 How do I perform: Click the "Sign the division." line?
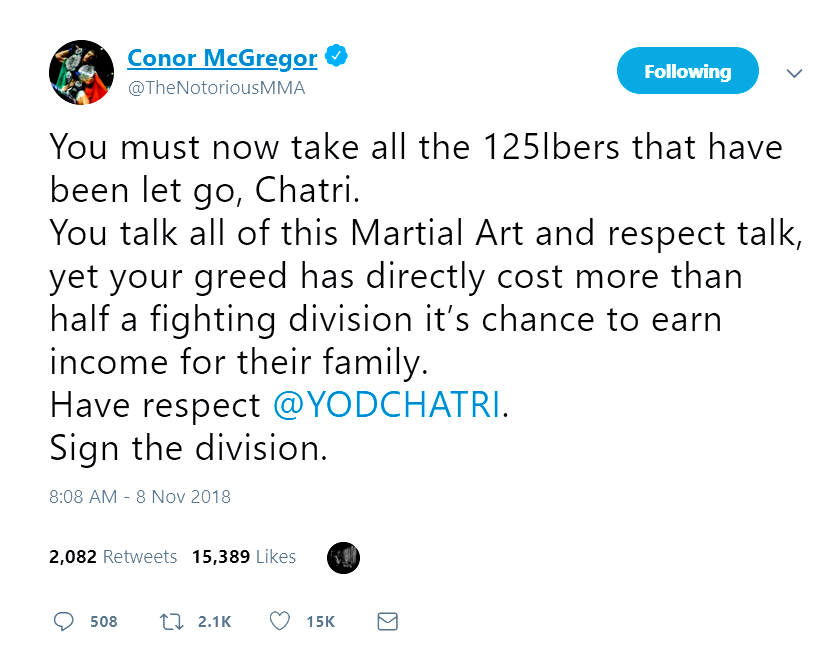[x=189, y=447]
